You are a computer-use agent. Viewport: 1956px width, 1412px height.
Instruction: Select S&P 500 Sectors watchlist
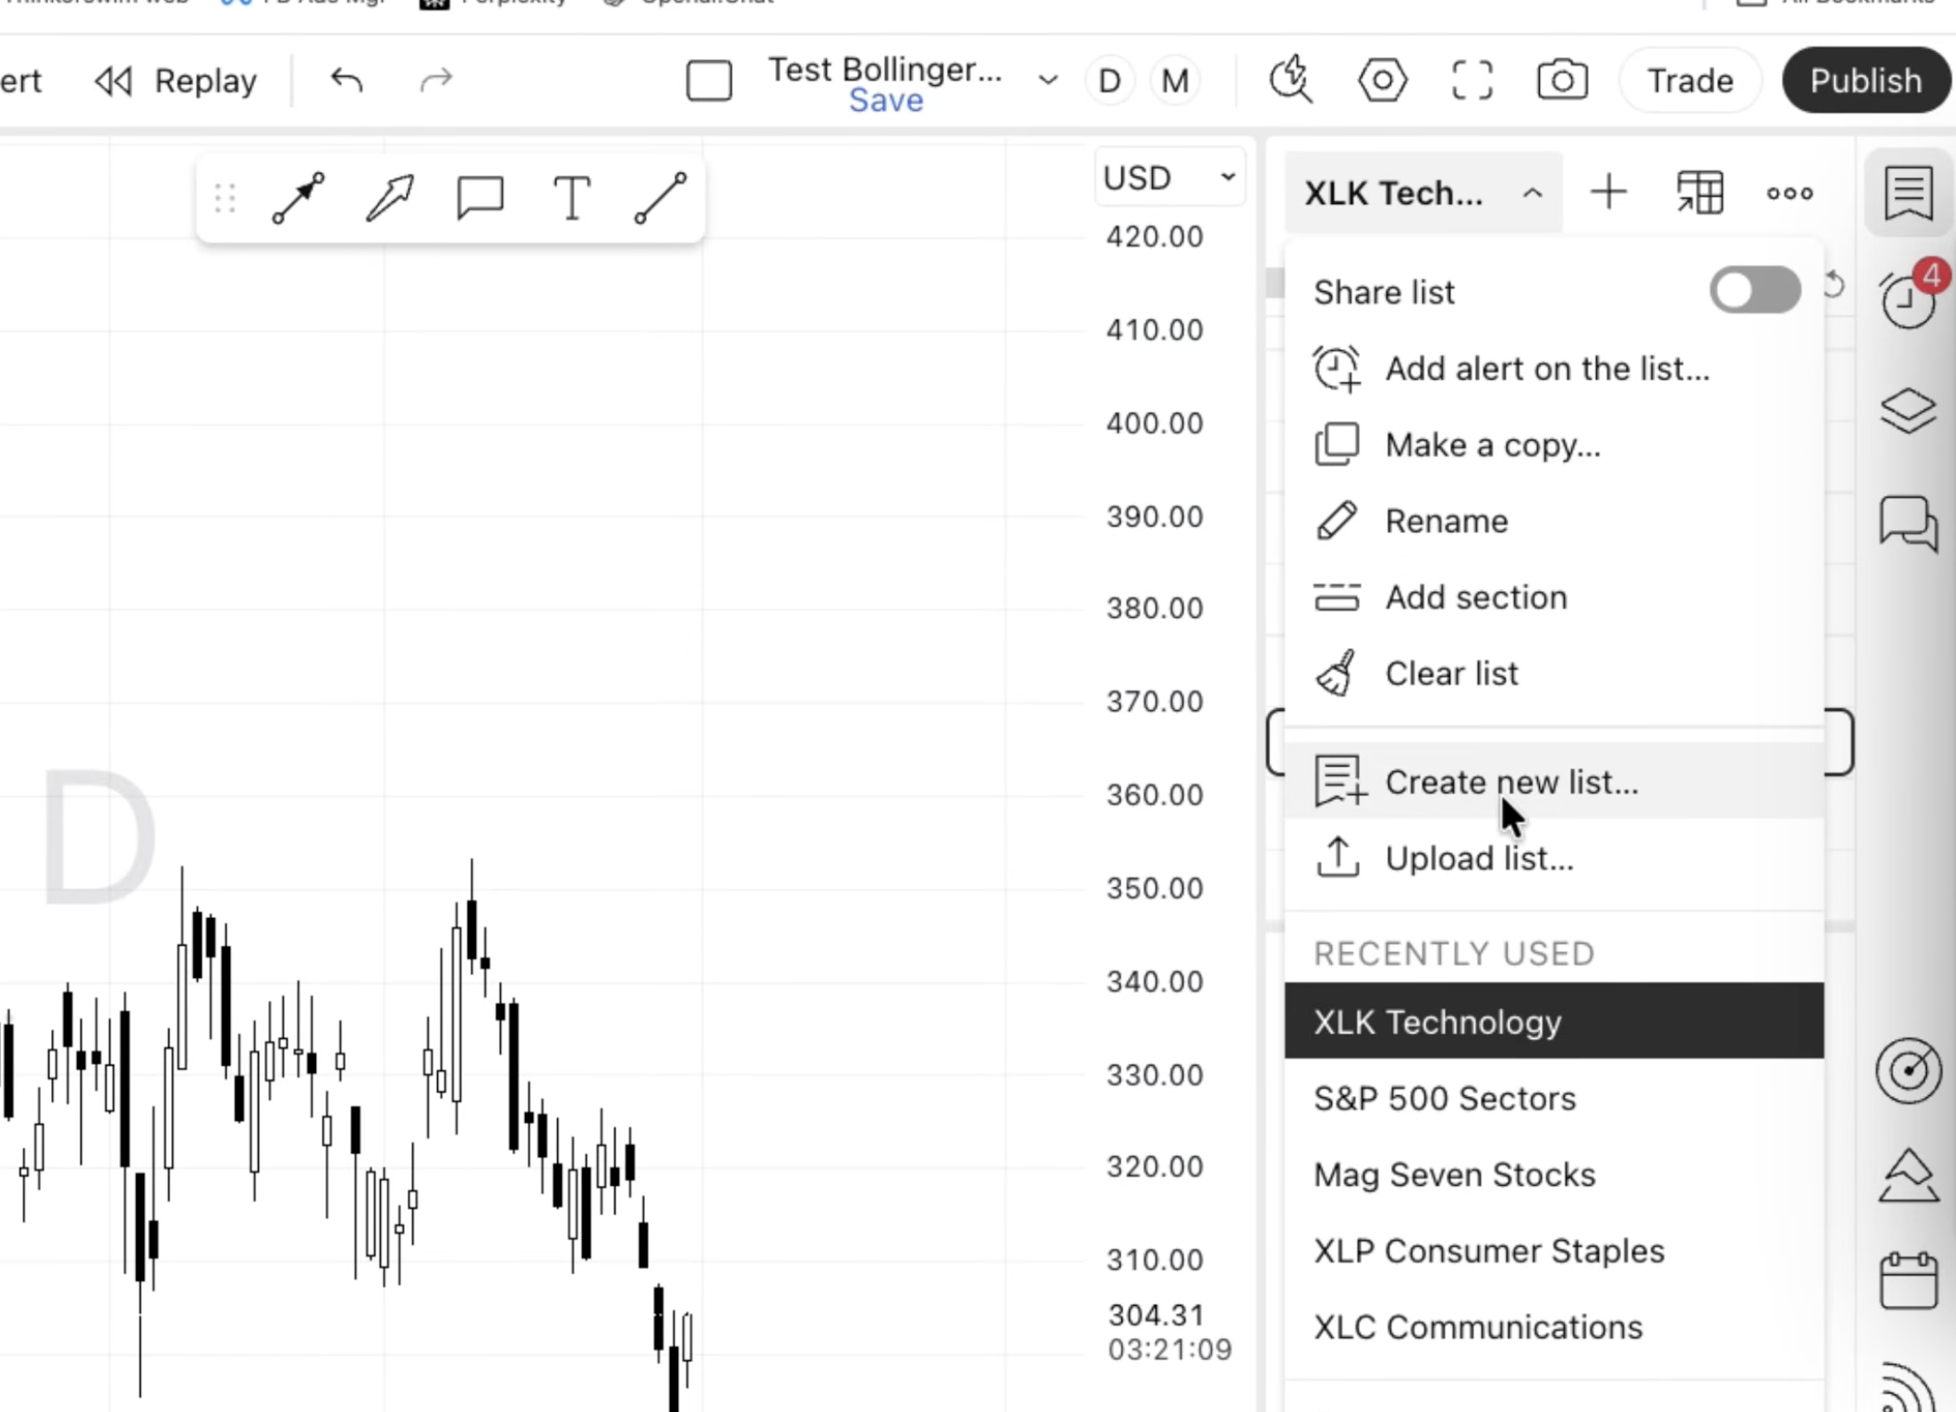[1444, 1098]
